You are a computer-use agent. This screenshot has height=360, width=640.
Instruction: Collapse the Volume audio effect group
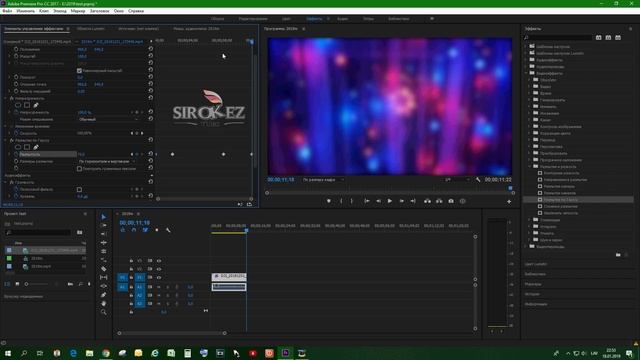coord(6,182)
